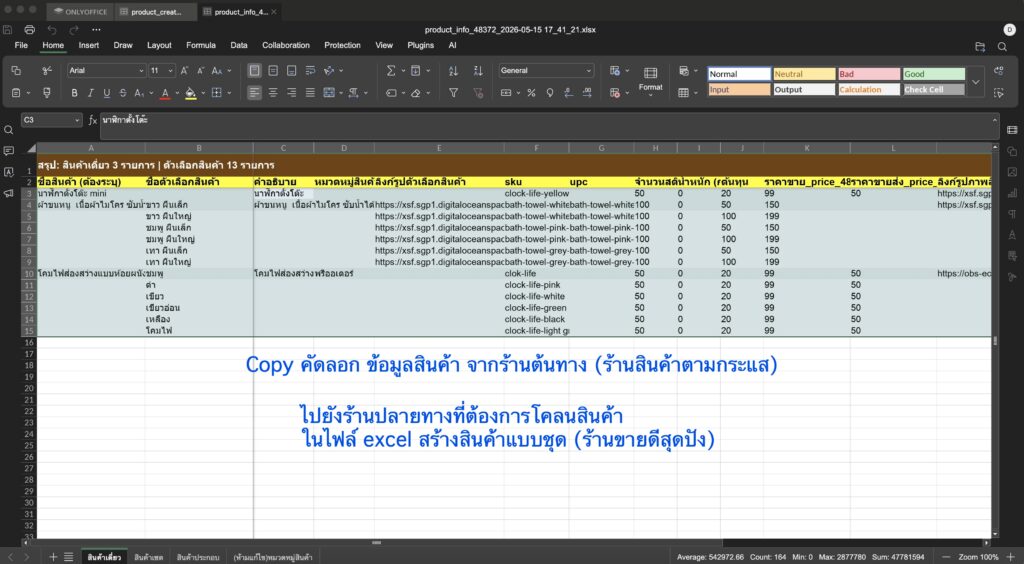1024x564 pixels.
Task: Switch to the product_creat... document tab
Action: point(155,12)
